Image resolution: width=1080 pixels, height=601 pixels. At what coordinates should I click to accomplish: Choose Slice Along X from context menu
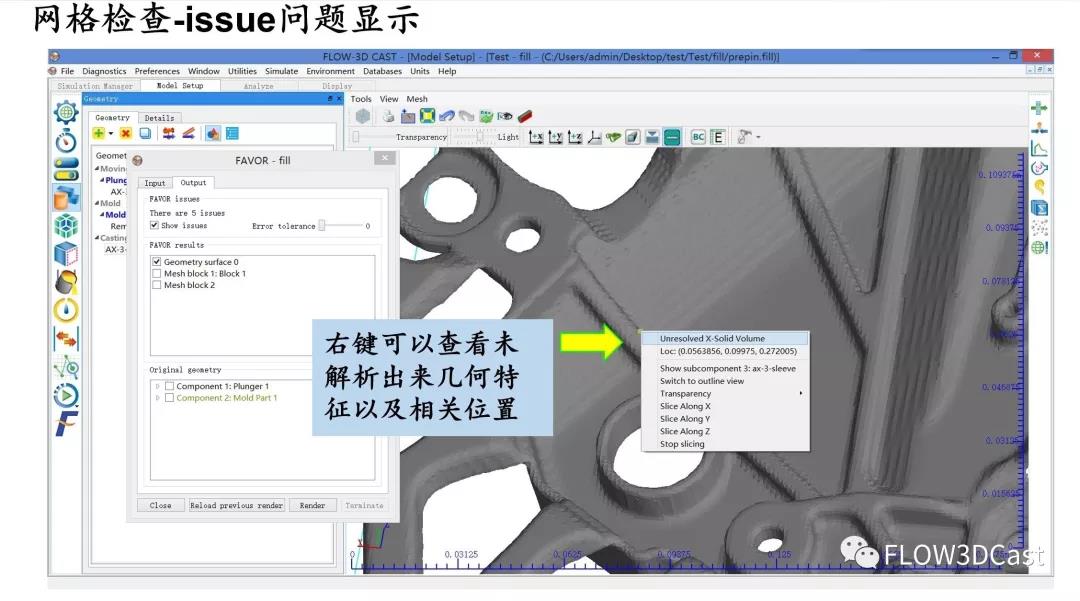pyautogui.click(x=685, y=406)
